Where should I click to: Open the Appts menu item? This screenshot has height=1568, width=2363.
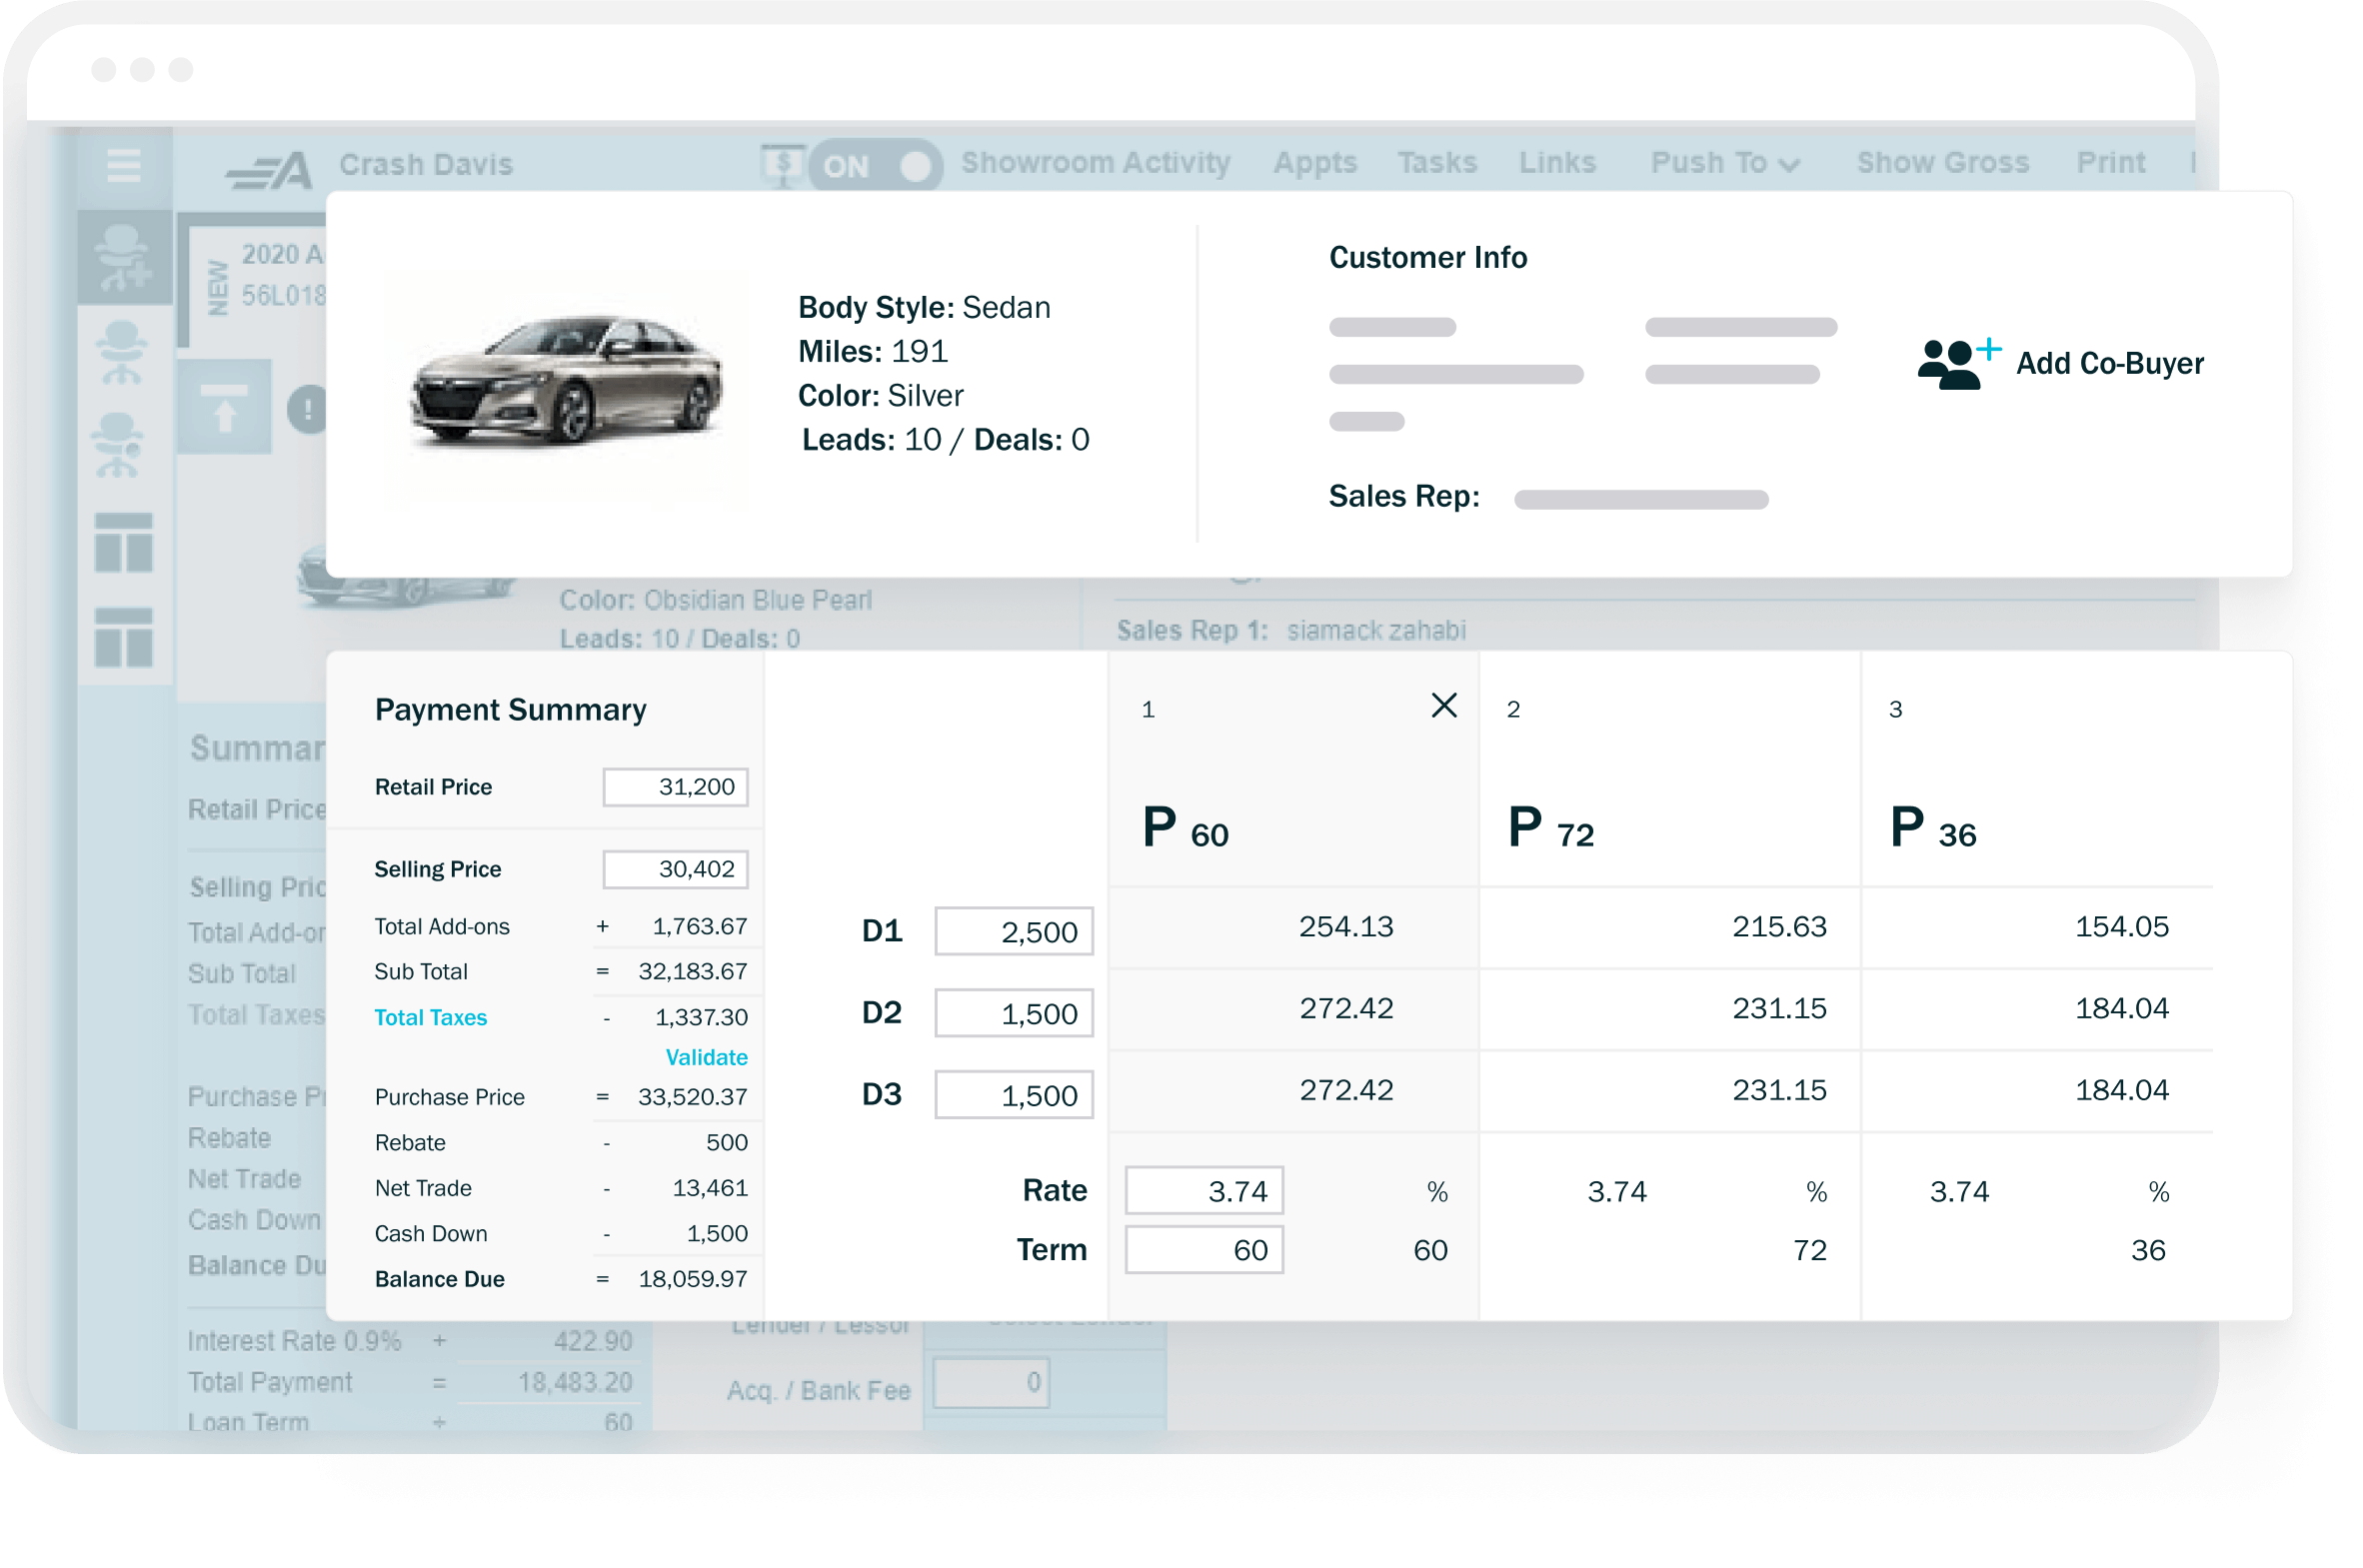click(x=1314, y=162)
